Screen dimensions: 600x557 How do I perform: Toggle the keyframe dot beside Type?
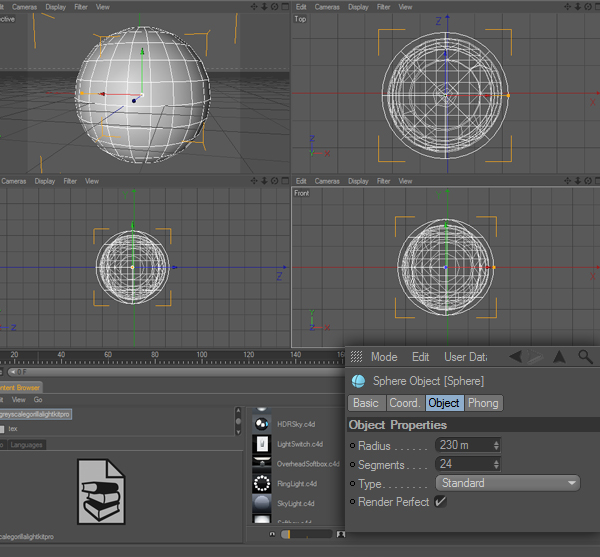(x=352, y=483)
